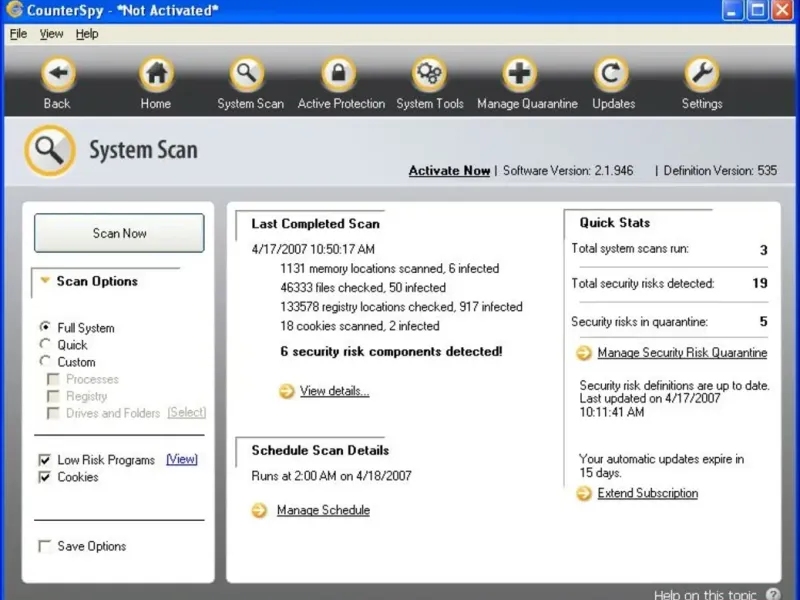Click the Scan Now button

point(119,233)
